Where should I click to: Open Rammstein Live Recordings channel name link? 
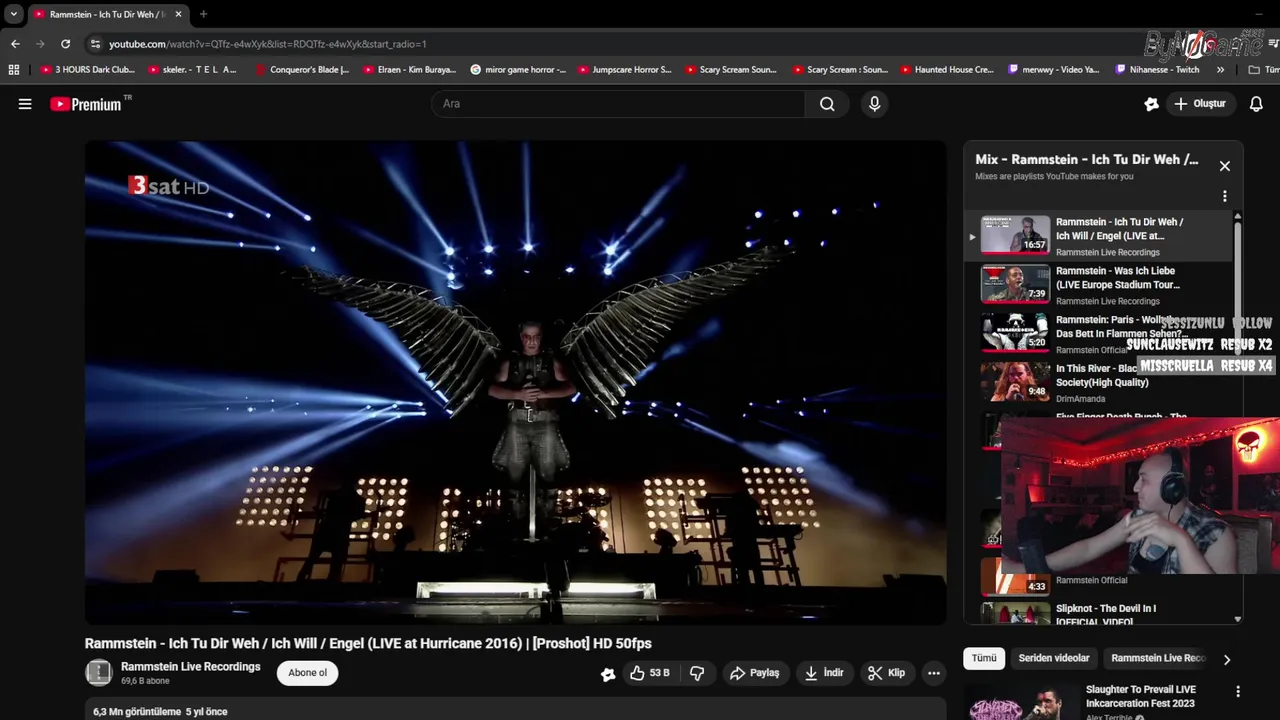[x=190, y=667]
